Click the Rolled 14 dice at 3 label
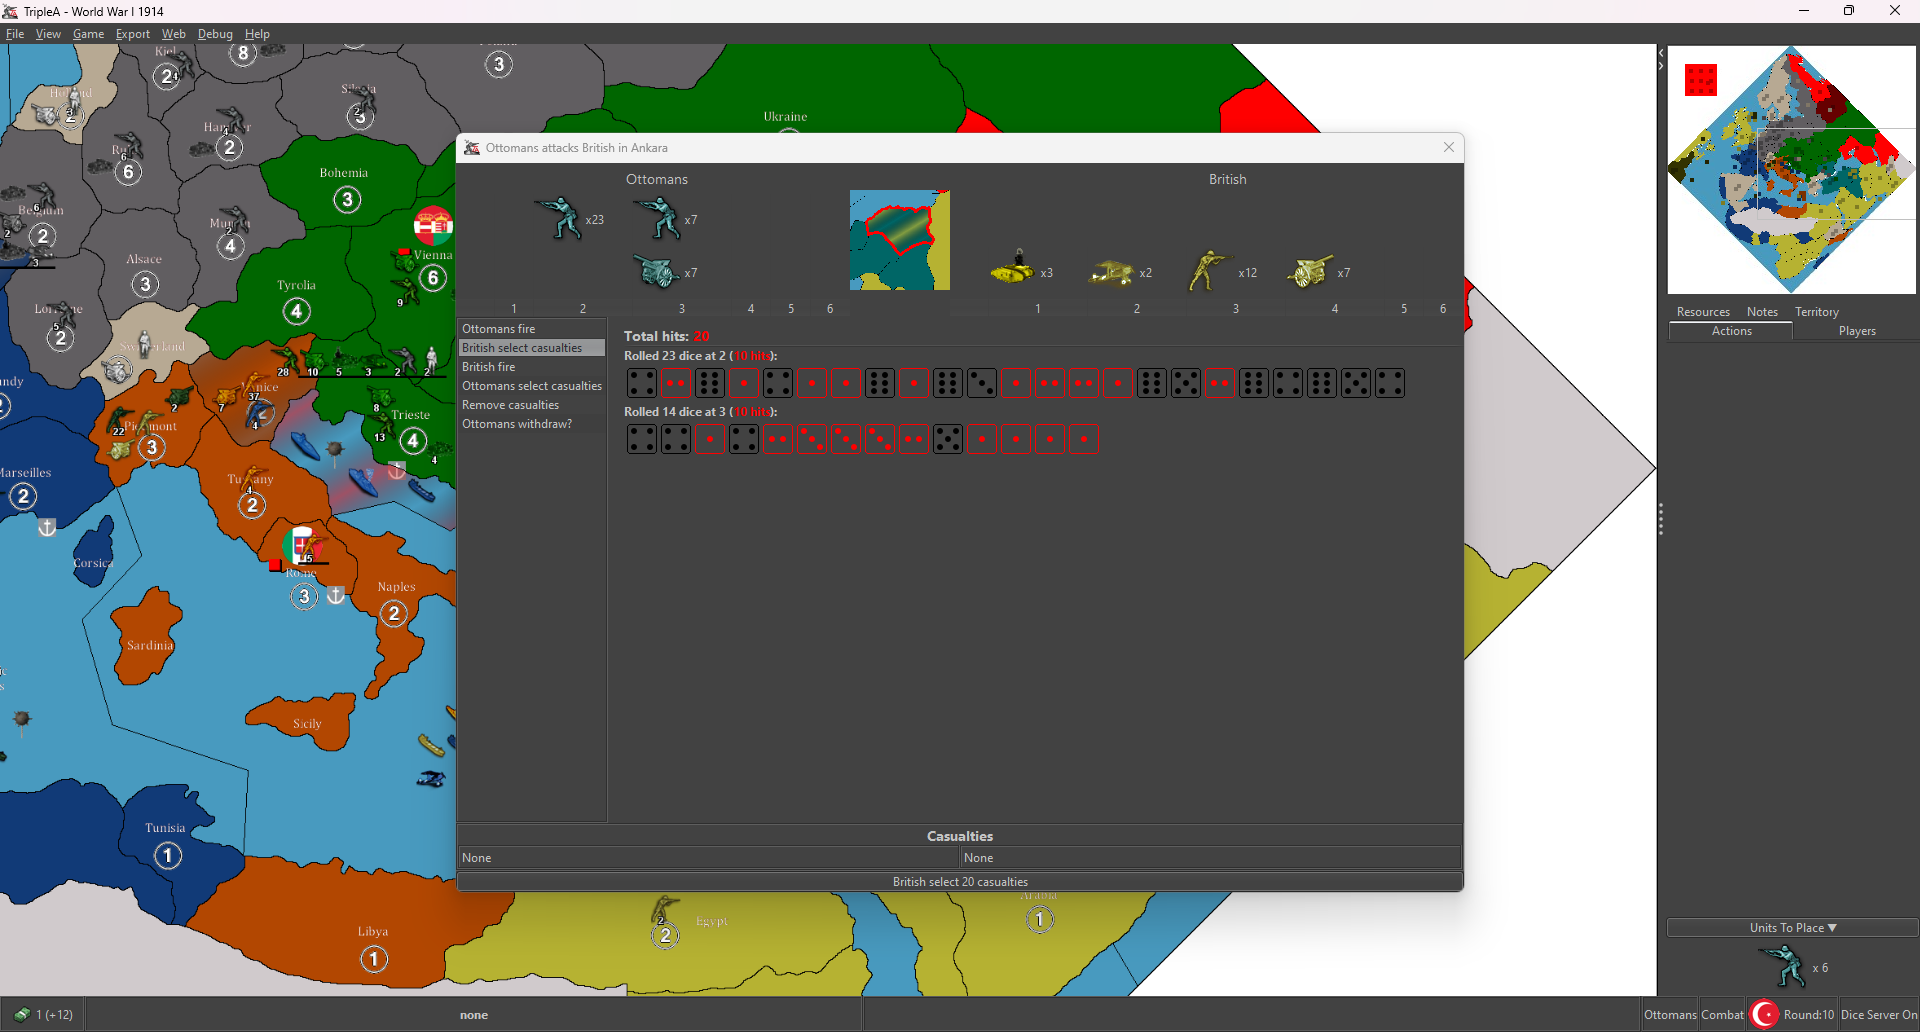The height and width of the screenshot is (1032, 1920). pyautogui.click(x=700, y=412)
